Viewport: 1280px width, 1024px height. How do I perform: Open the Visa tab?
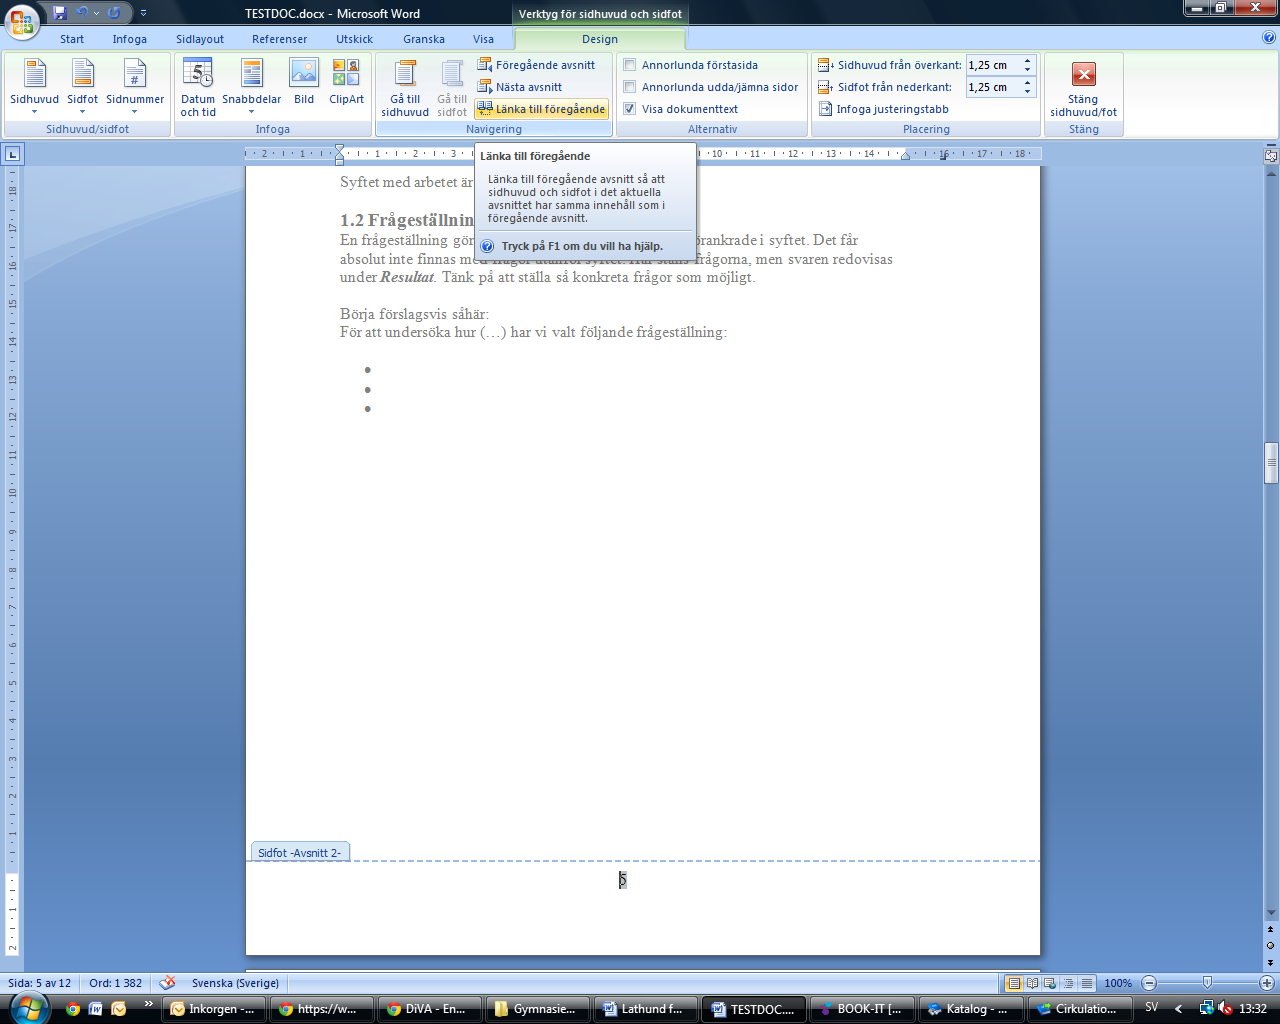(484, 39)
